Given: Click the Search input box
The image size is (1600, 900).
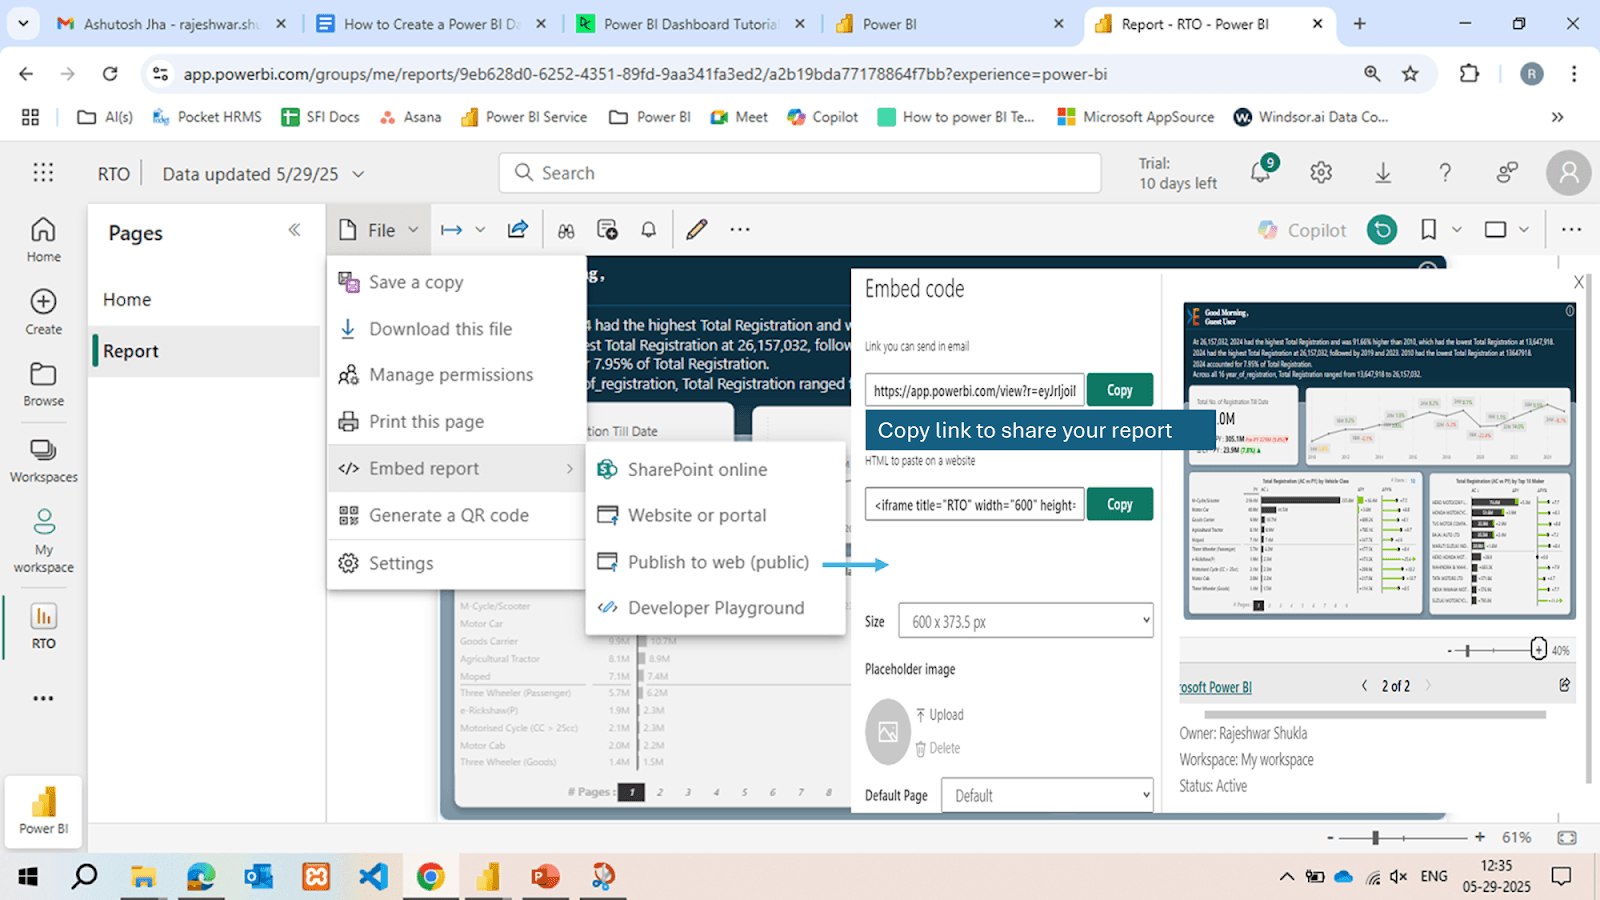Looking at the screenshot, I should [800, 173].
